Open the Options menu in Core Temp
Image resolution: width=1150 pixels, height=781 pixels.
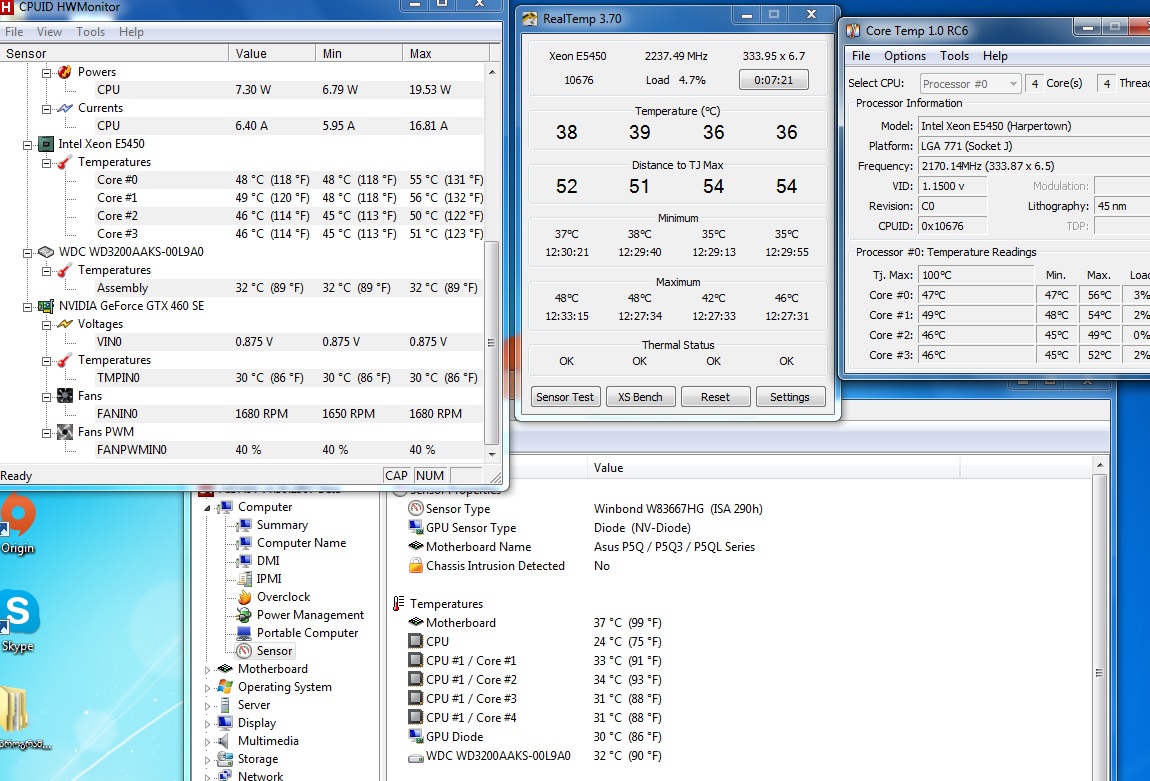click(904, 56)
